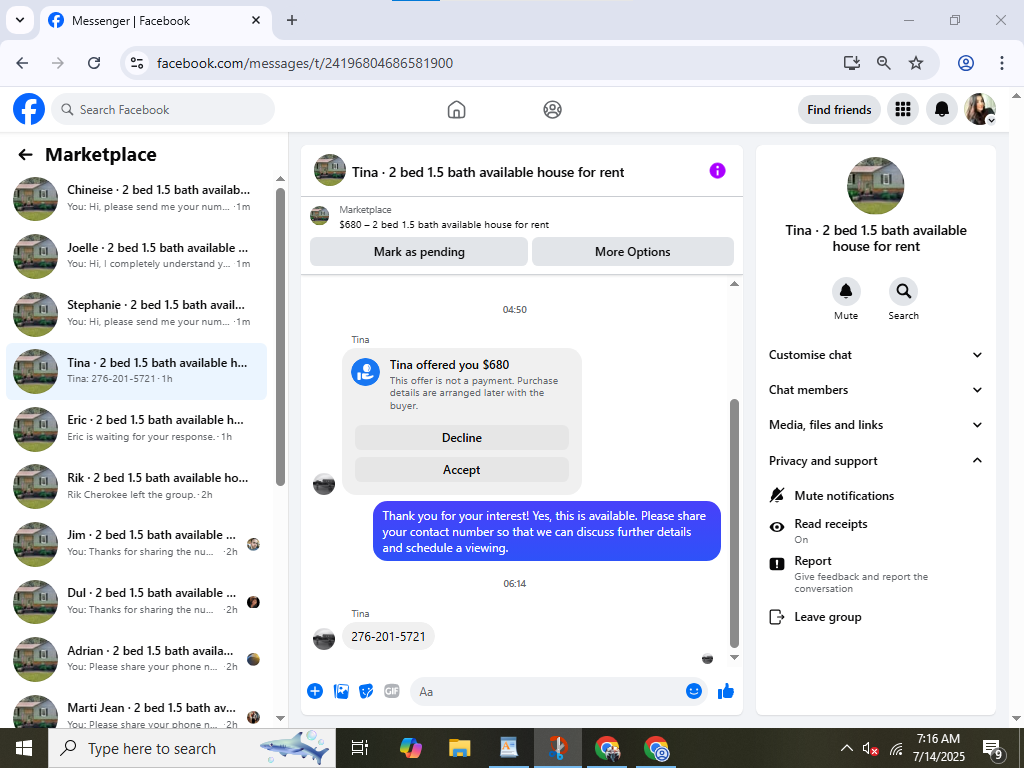Open File Explorer from the taskbar
The width and height of the screenshot is (1024, 768).
pos(459,748)
